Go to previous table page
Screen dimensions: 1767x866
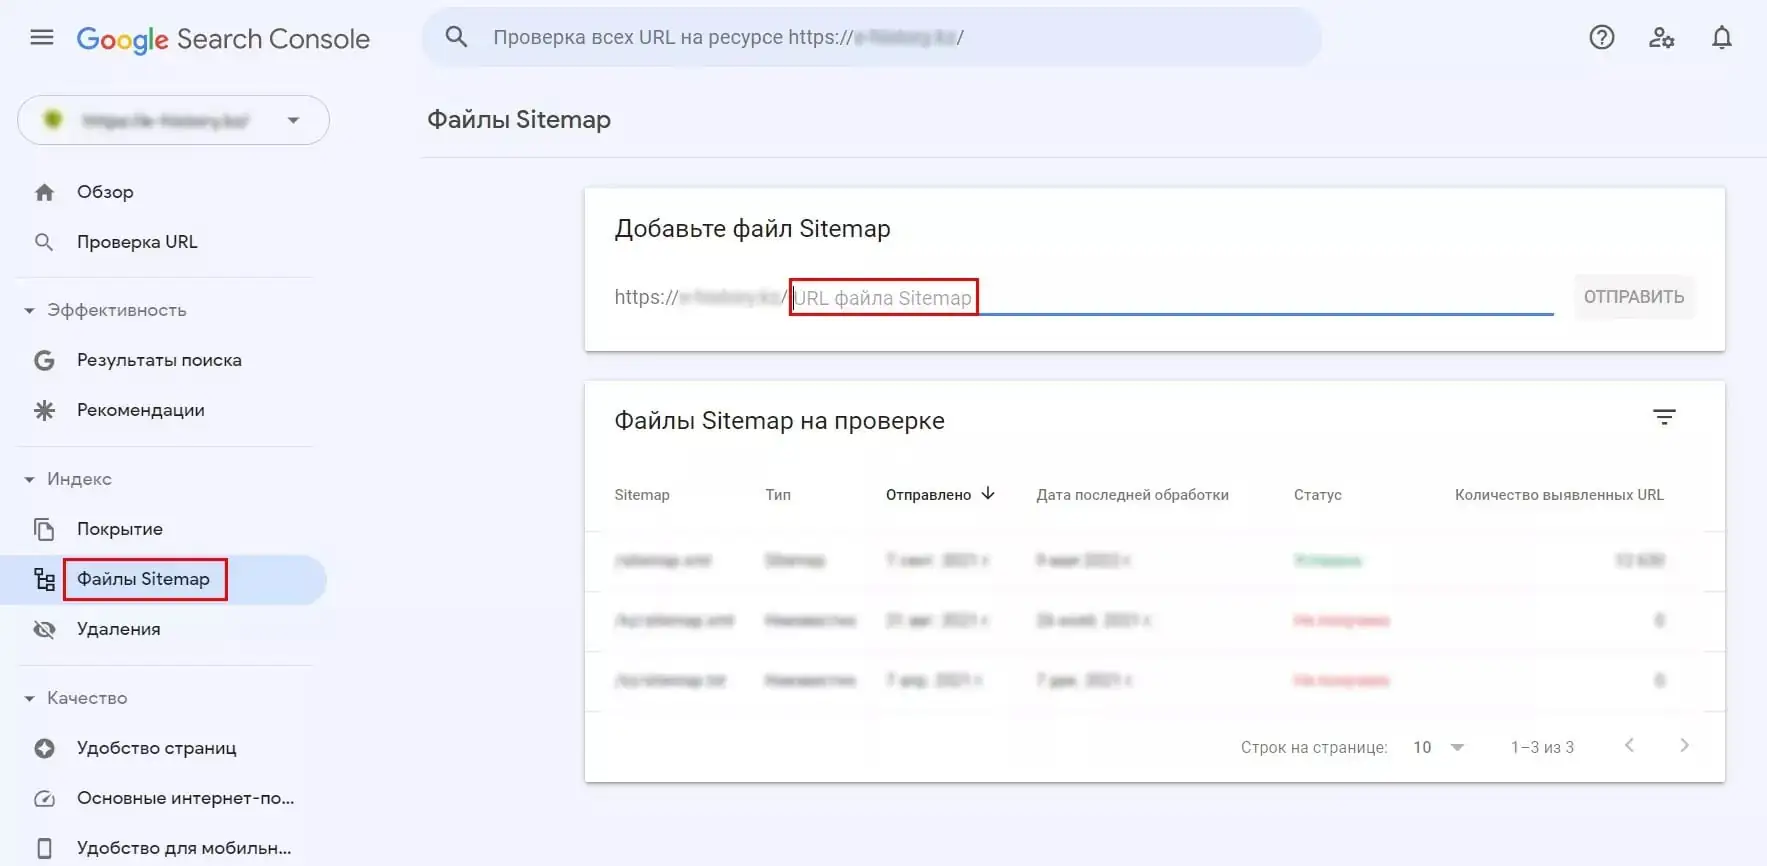[x=1629, y=745]
